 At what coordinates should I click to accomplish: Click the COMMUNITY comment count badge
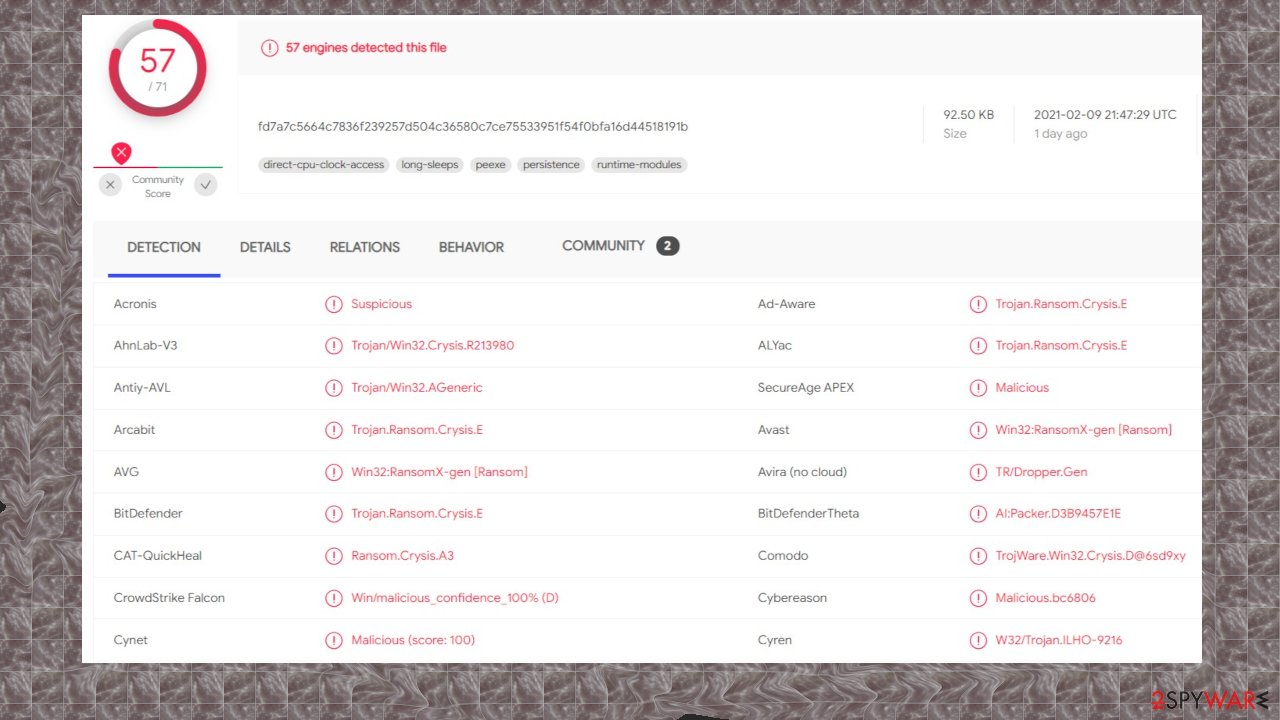pos(668,246)
